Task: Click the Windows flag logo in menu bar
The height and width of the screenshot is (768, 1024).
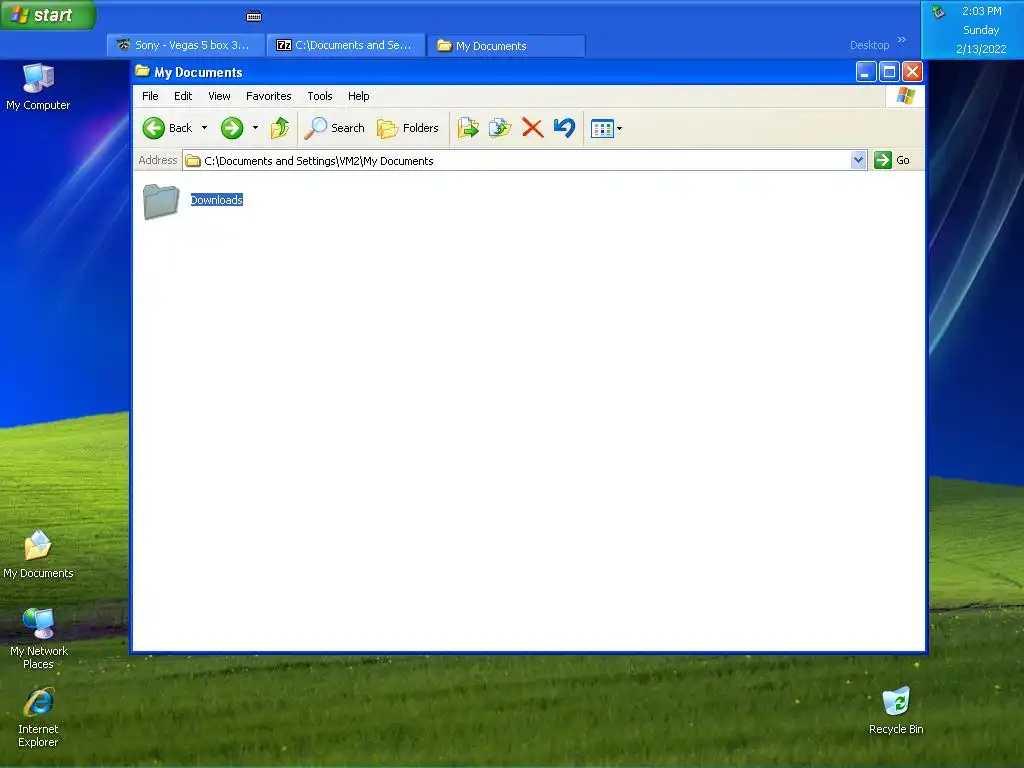Action: click(905, 96)
